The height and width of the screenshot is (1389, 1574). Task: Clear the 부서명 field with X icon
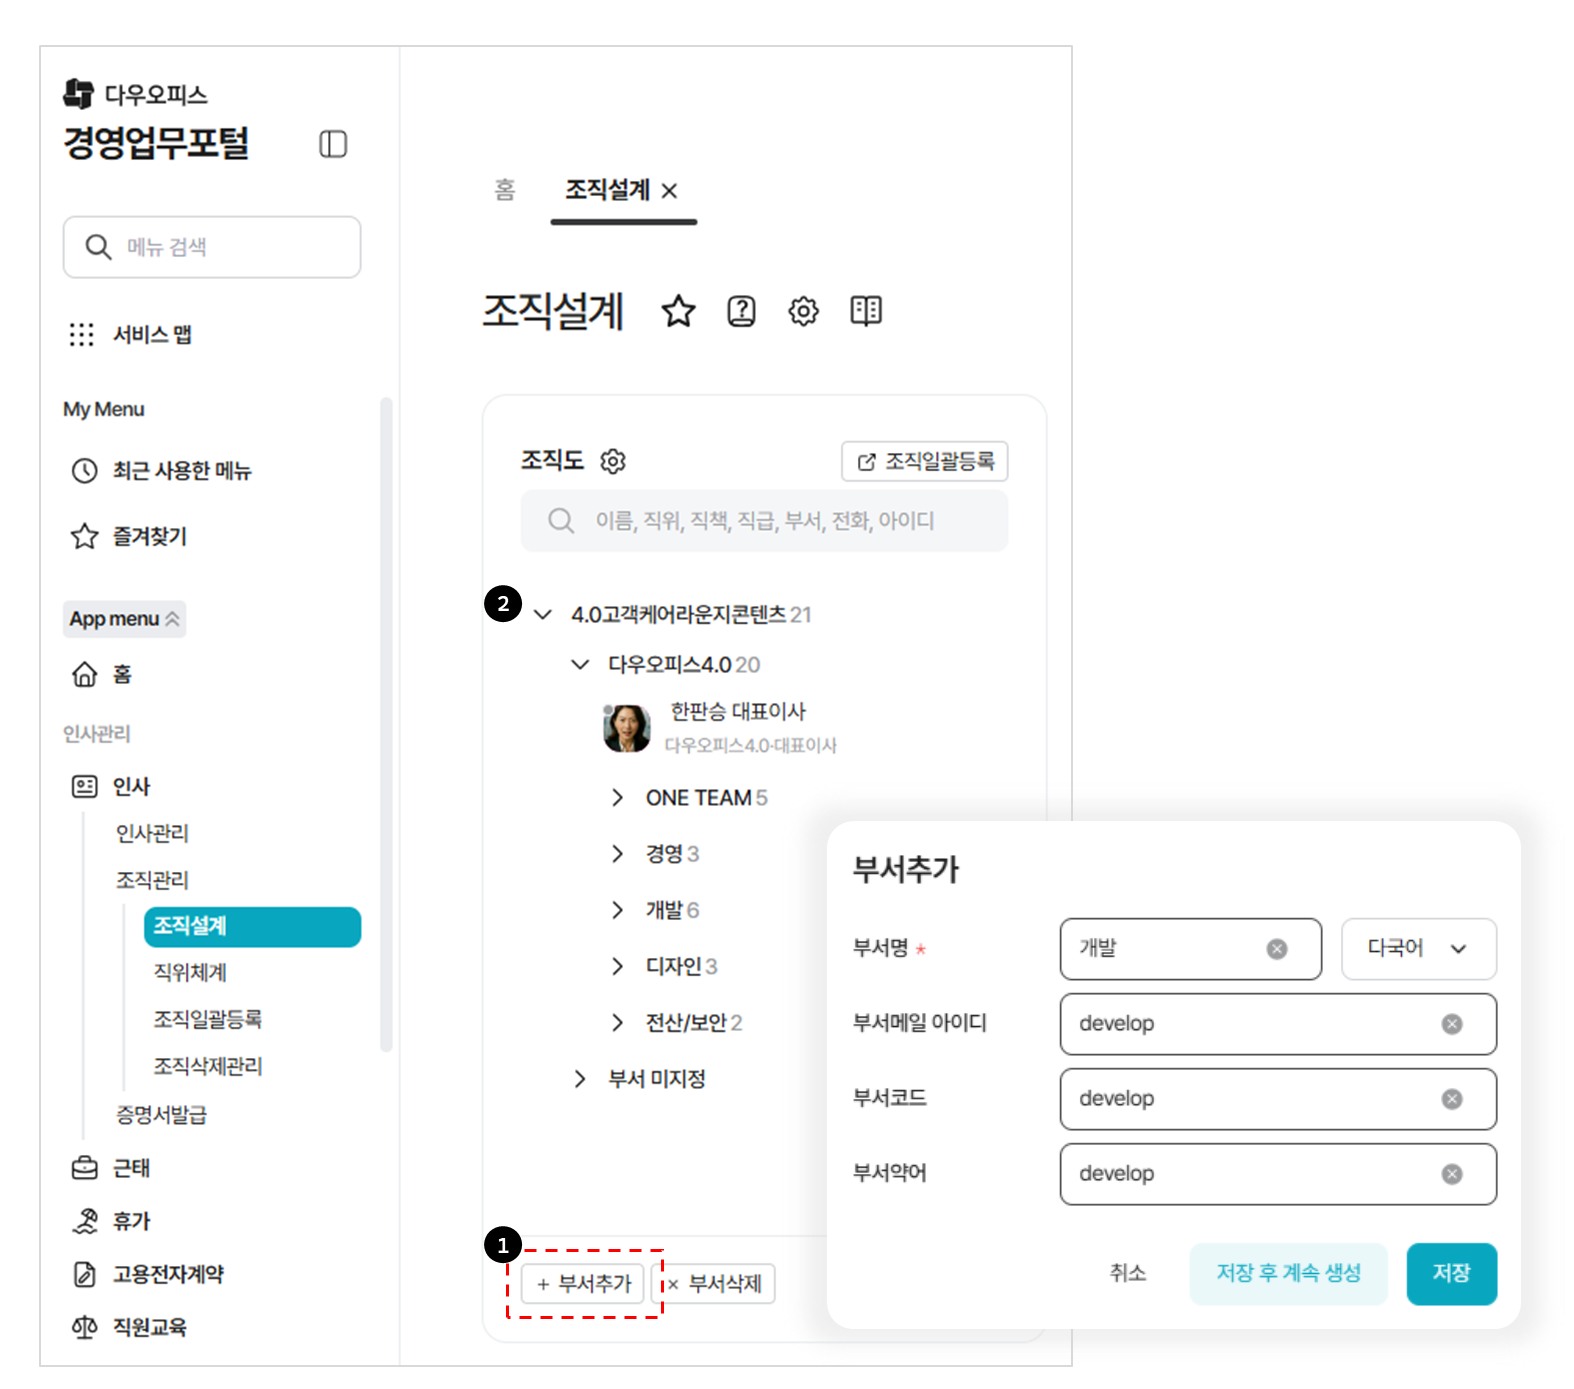(x=1277, y=949)
